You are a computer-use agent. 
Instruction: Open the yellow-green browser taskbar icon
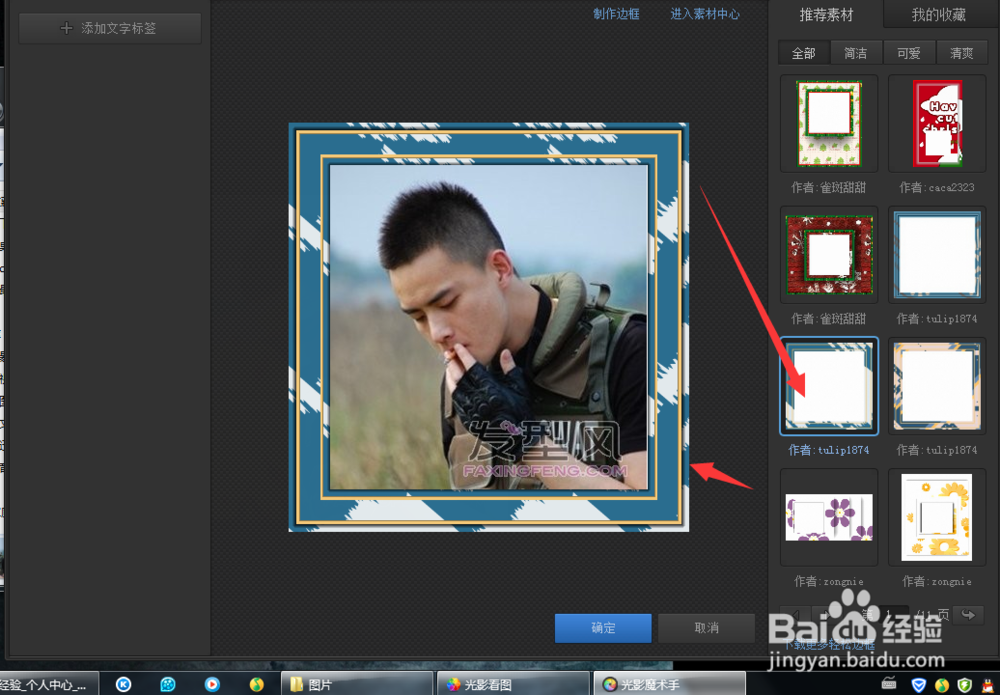pyautogui.click(x=256, y=685)
